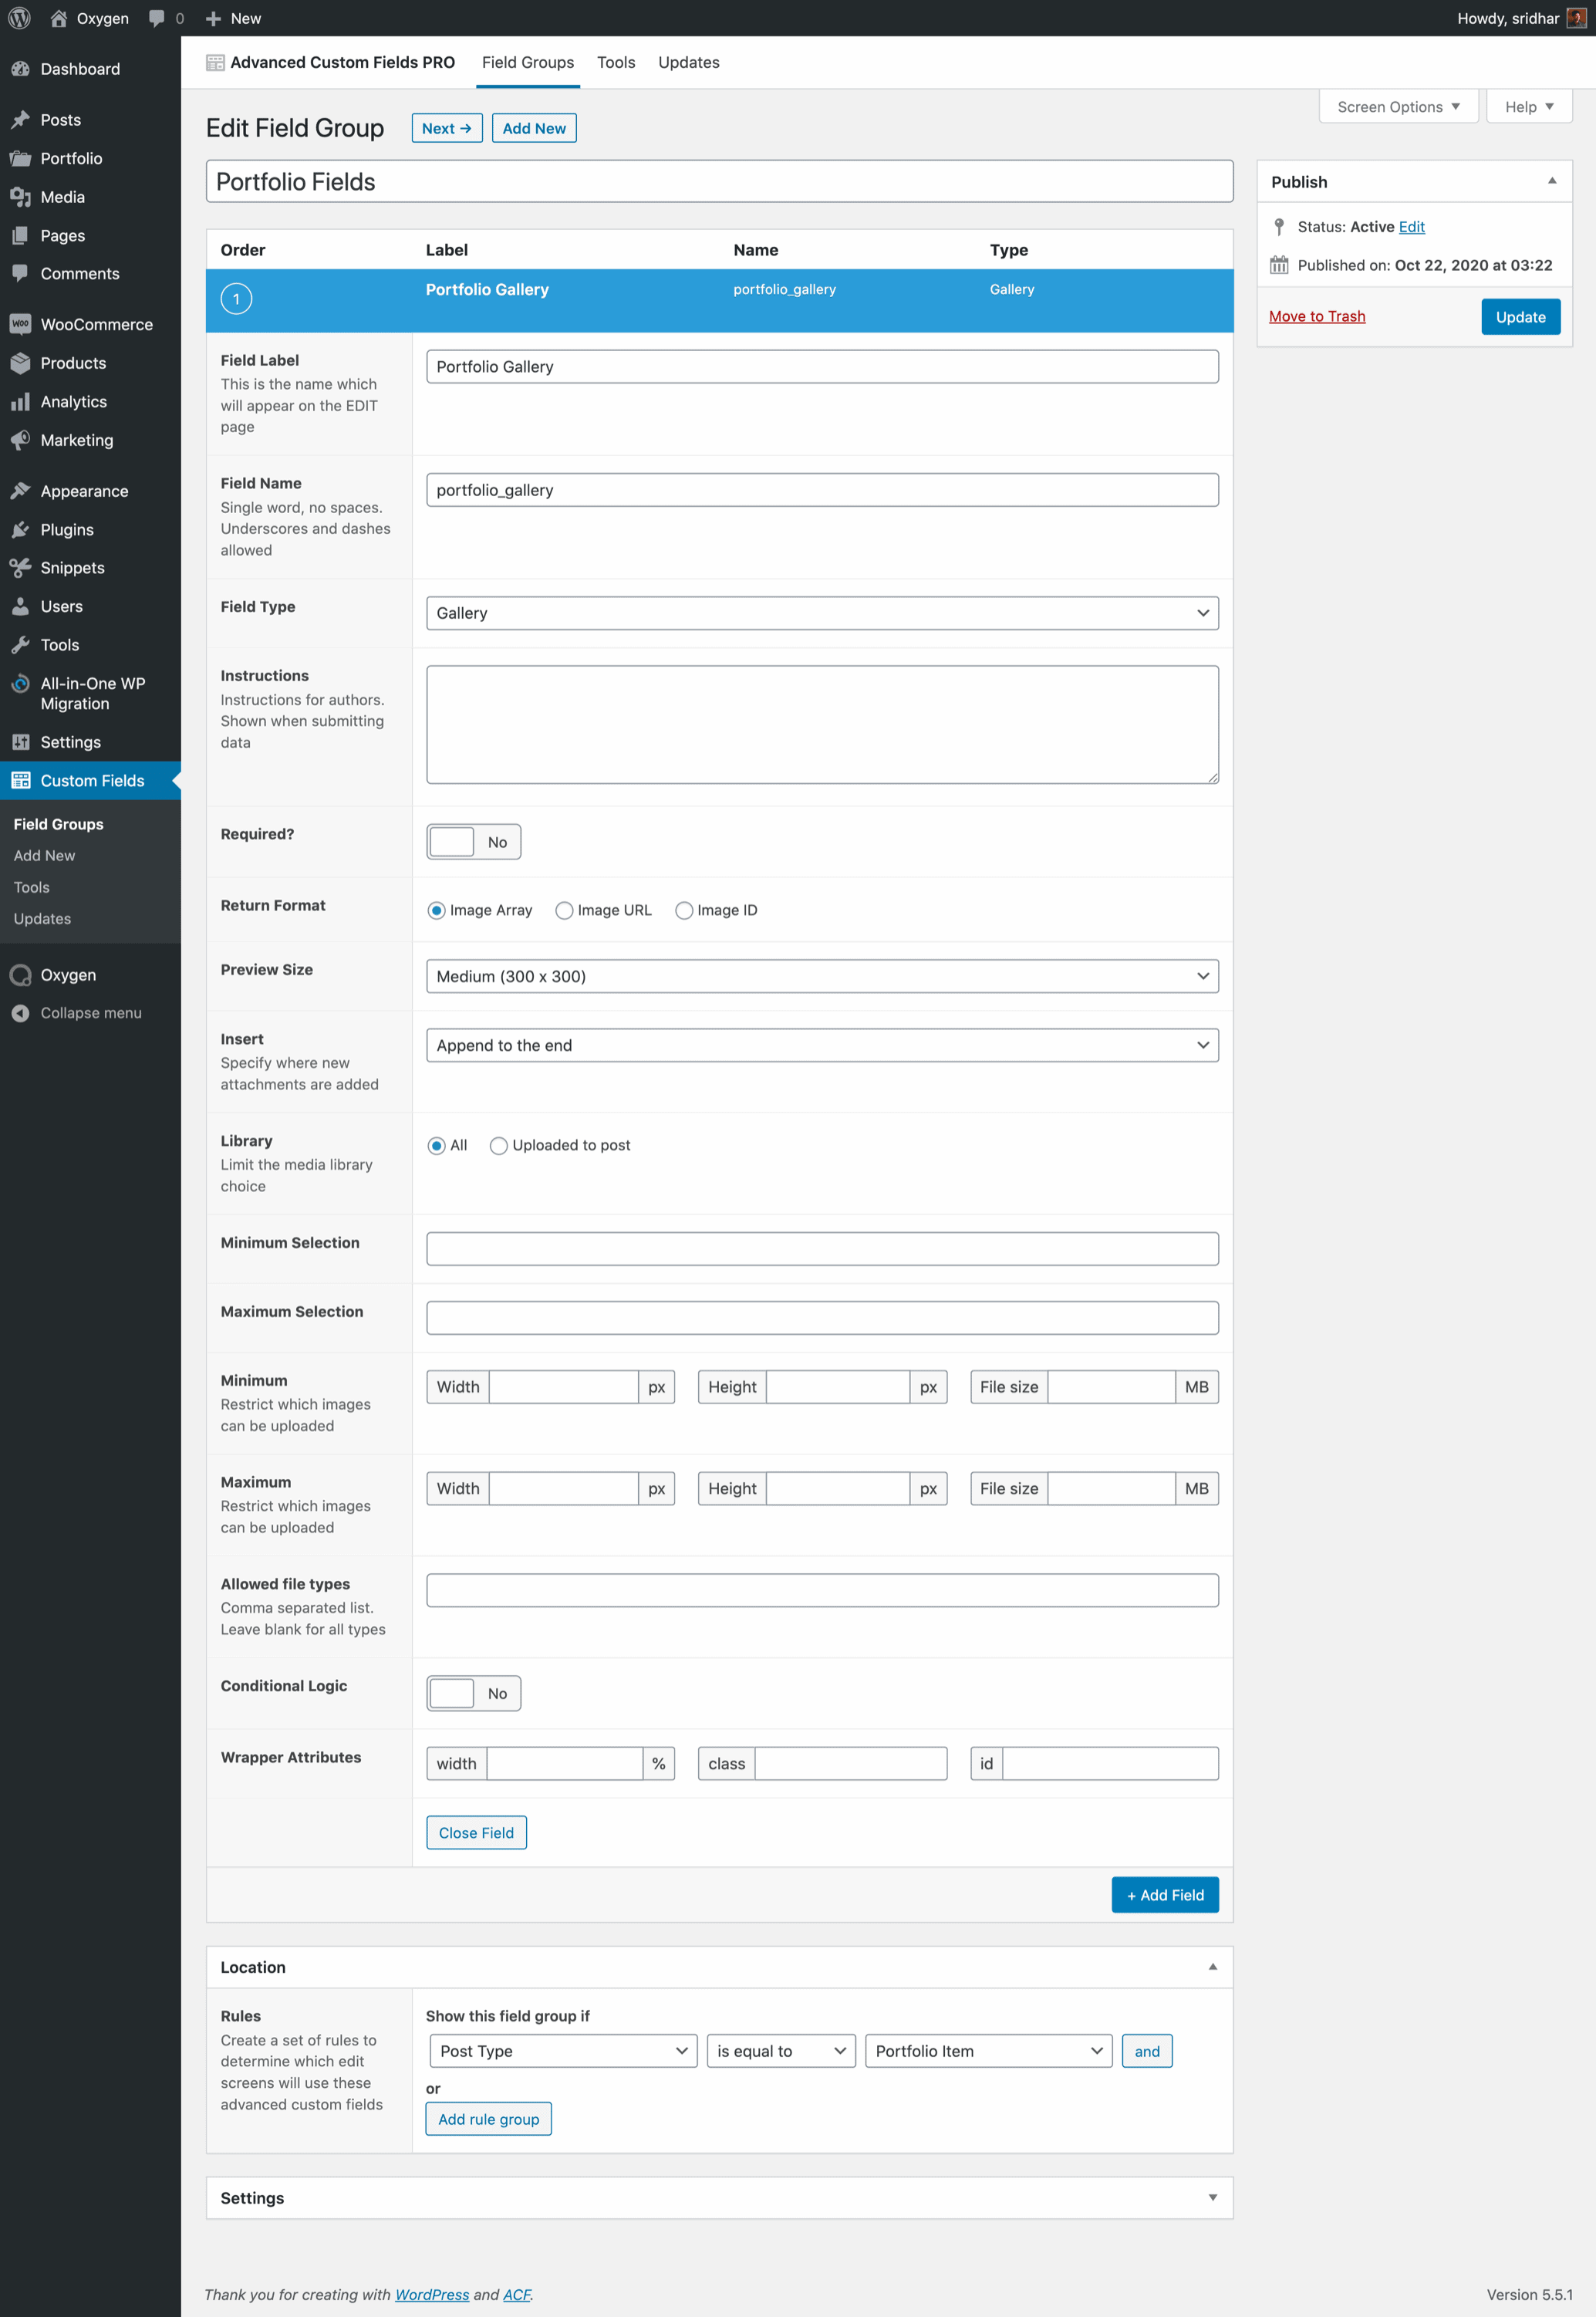Toggle the Required? switch
The image size is (1596, 2317).
click(473, 842)
